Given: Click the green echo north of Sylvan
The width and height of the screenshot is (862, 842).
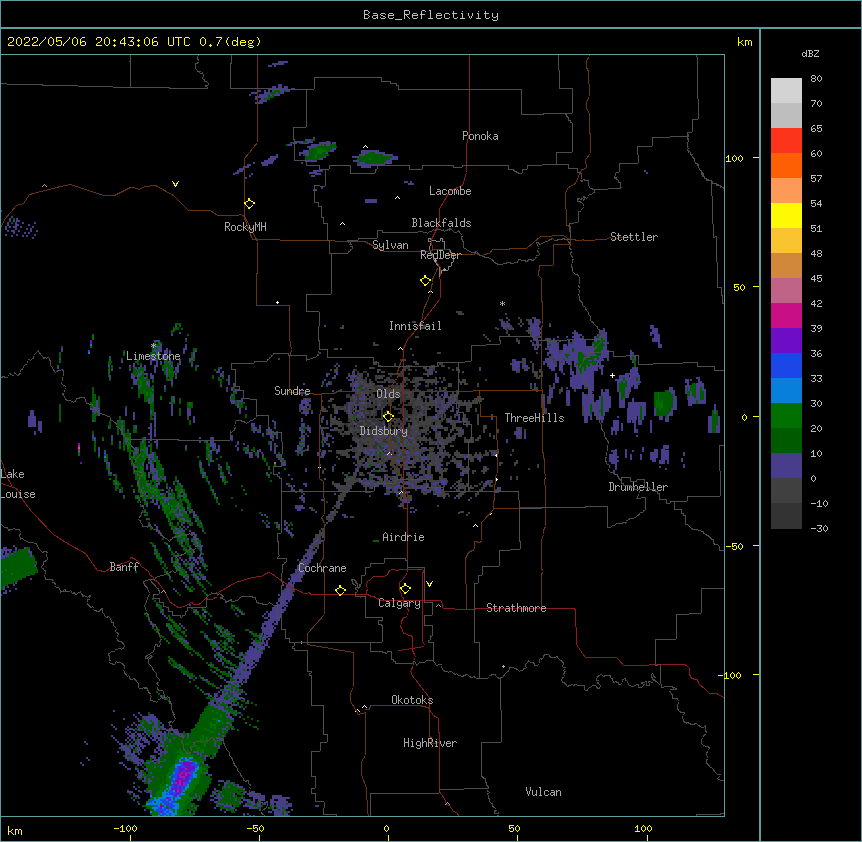Looking at the screenshot, I should [374, 159].
